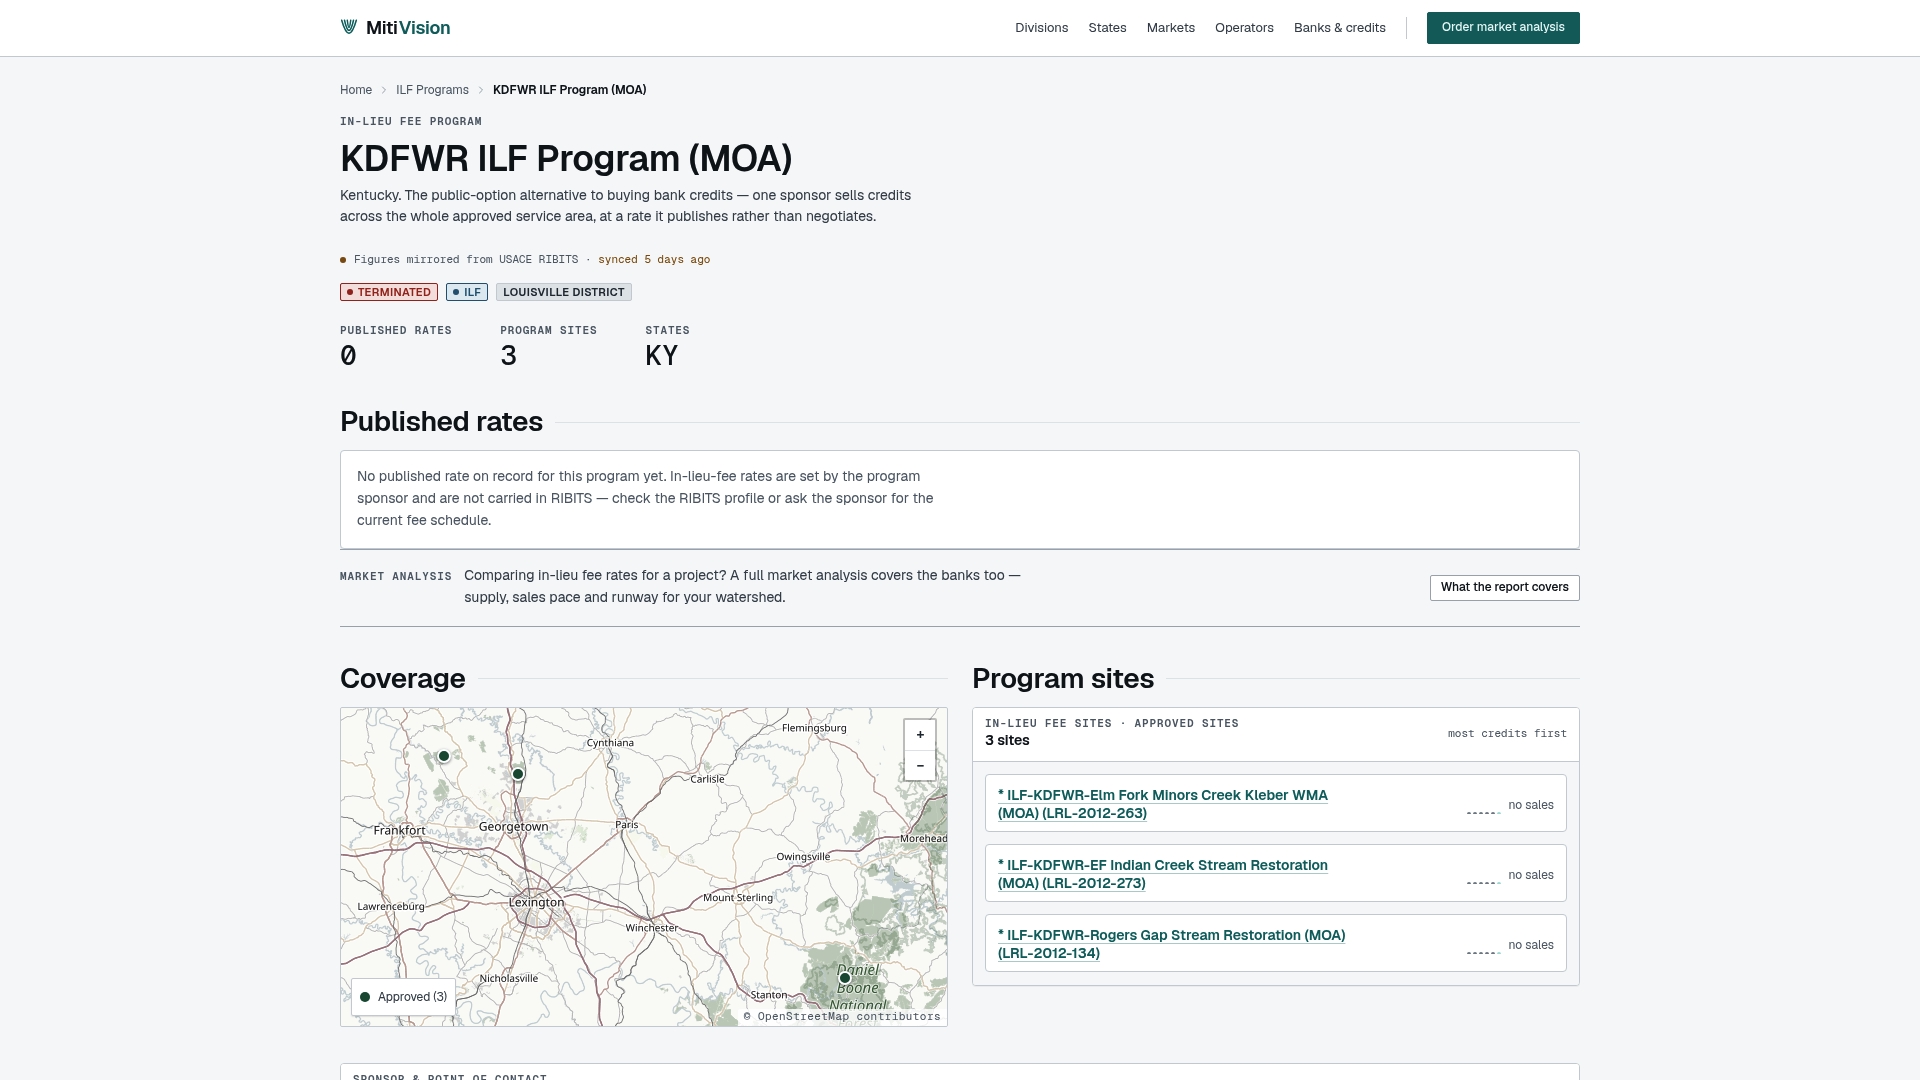Zoom in on the coverage map

pyautogui.click(x=920, y=735)
